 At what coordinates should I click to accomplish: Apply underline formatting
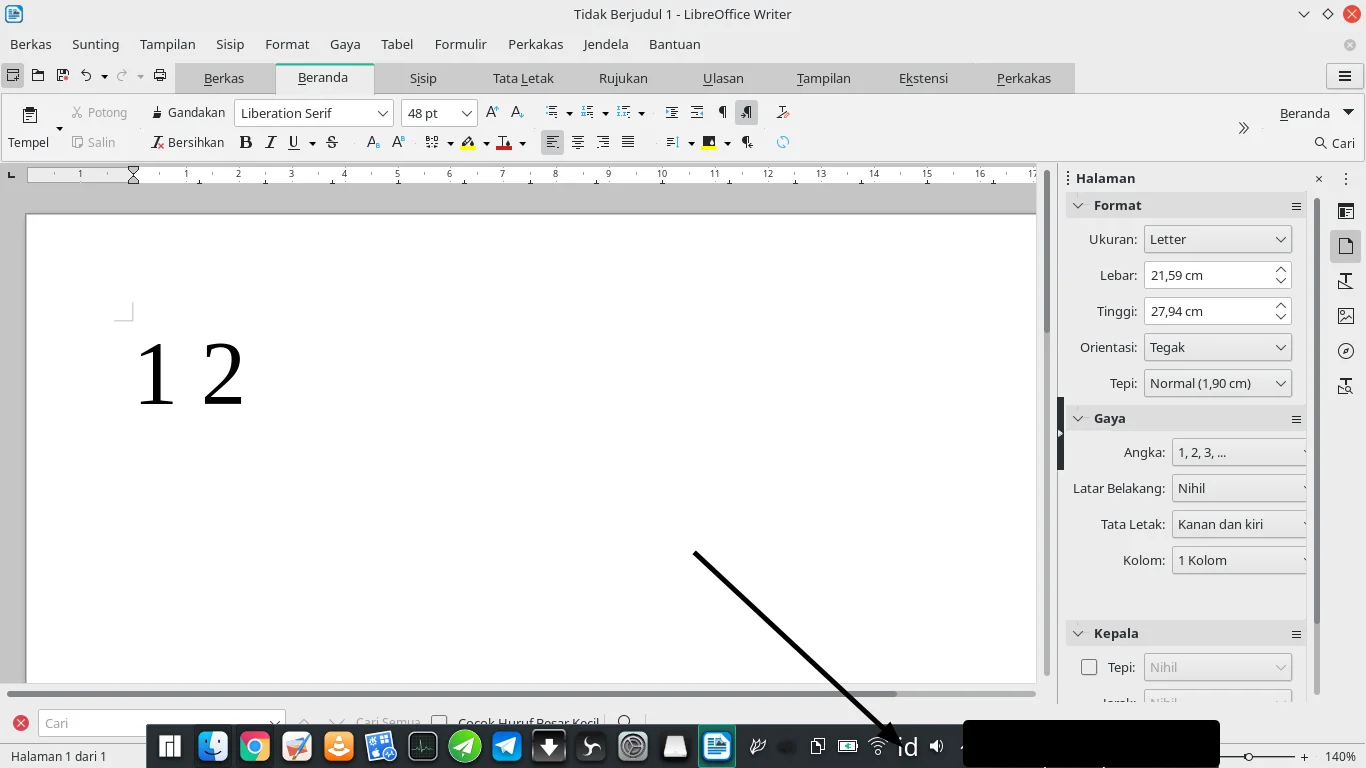click(294, 143)
